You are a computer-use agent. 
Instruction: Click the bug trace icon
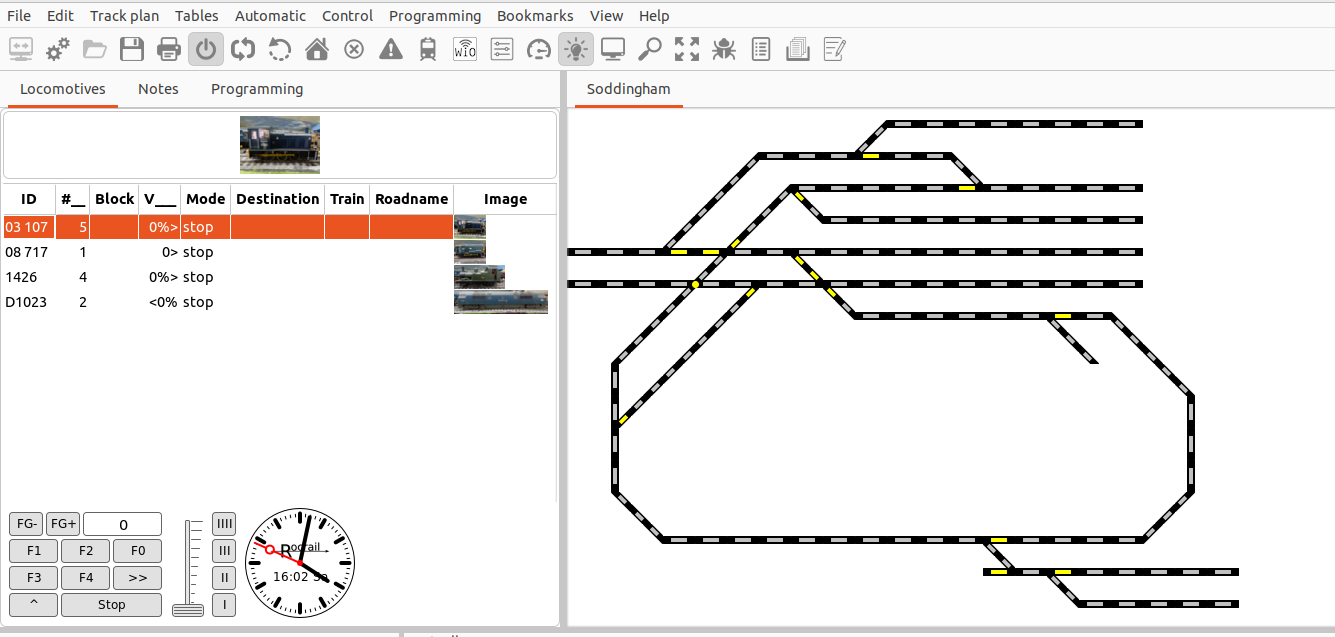(724, 49)
